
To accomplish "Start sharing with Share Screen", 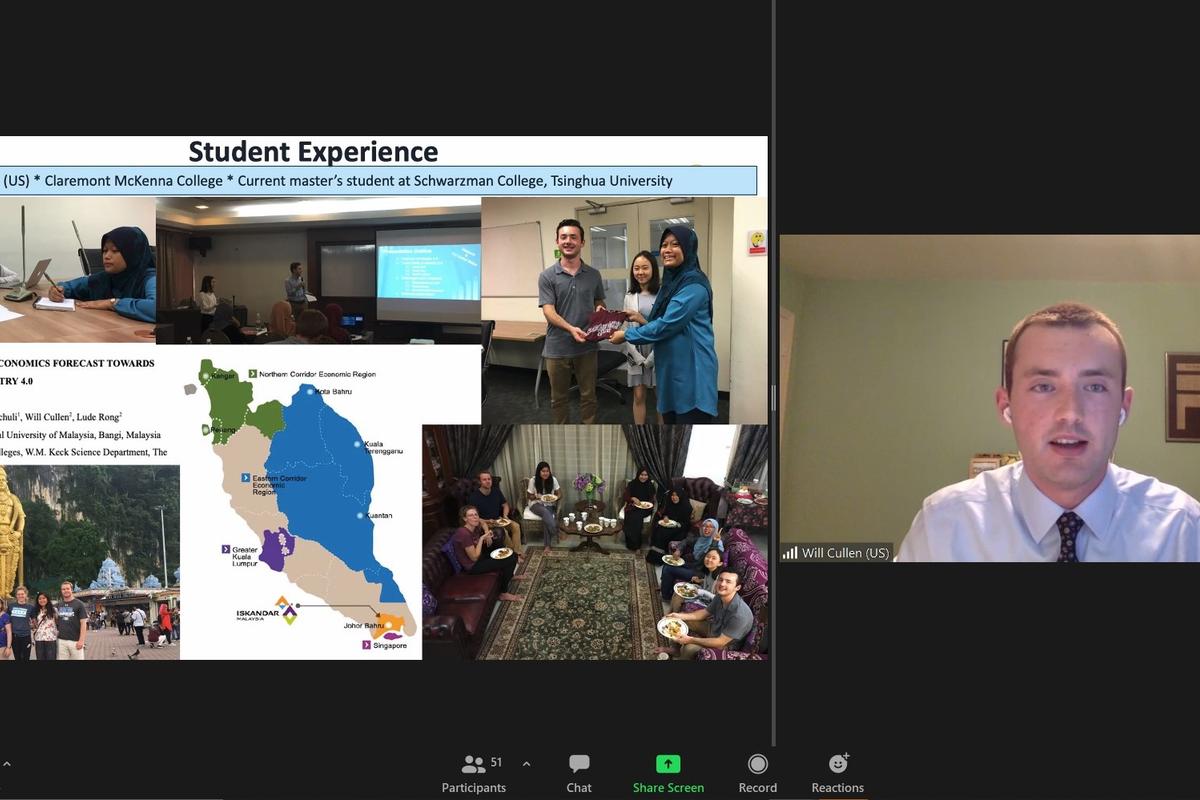I will [668, 774].
